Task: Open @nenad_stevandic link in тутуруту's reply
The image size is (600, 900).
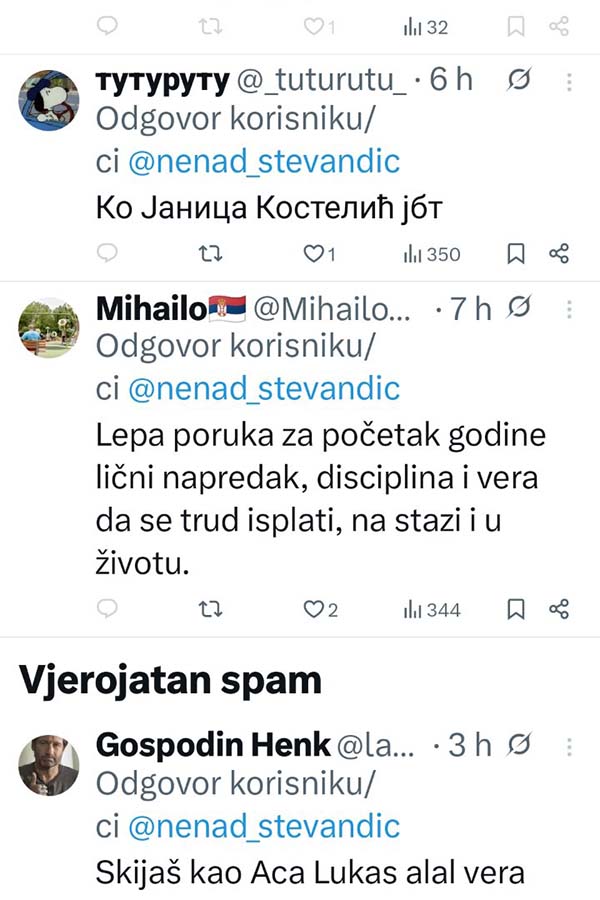Action: [x=263, y=162]
